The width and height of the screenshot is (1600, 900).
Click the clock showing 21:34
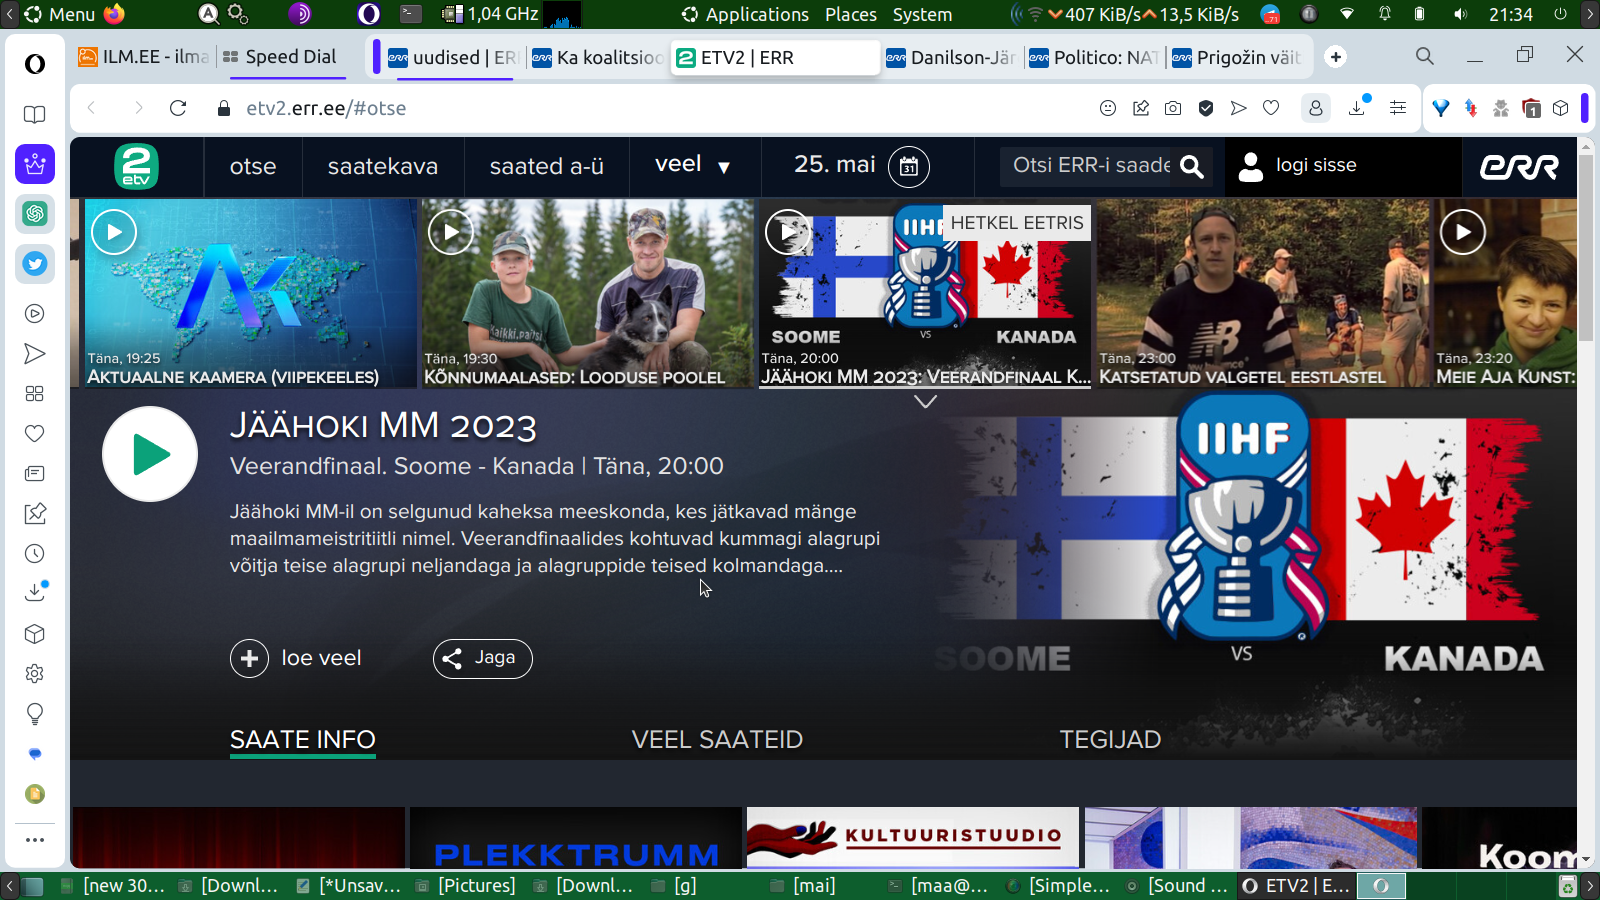tap(1511, 14)
